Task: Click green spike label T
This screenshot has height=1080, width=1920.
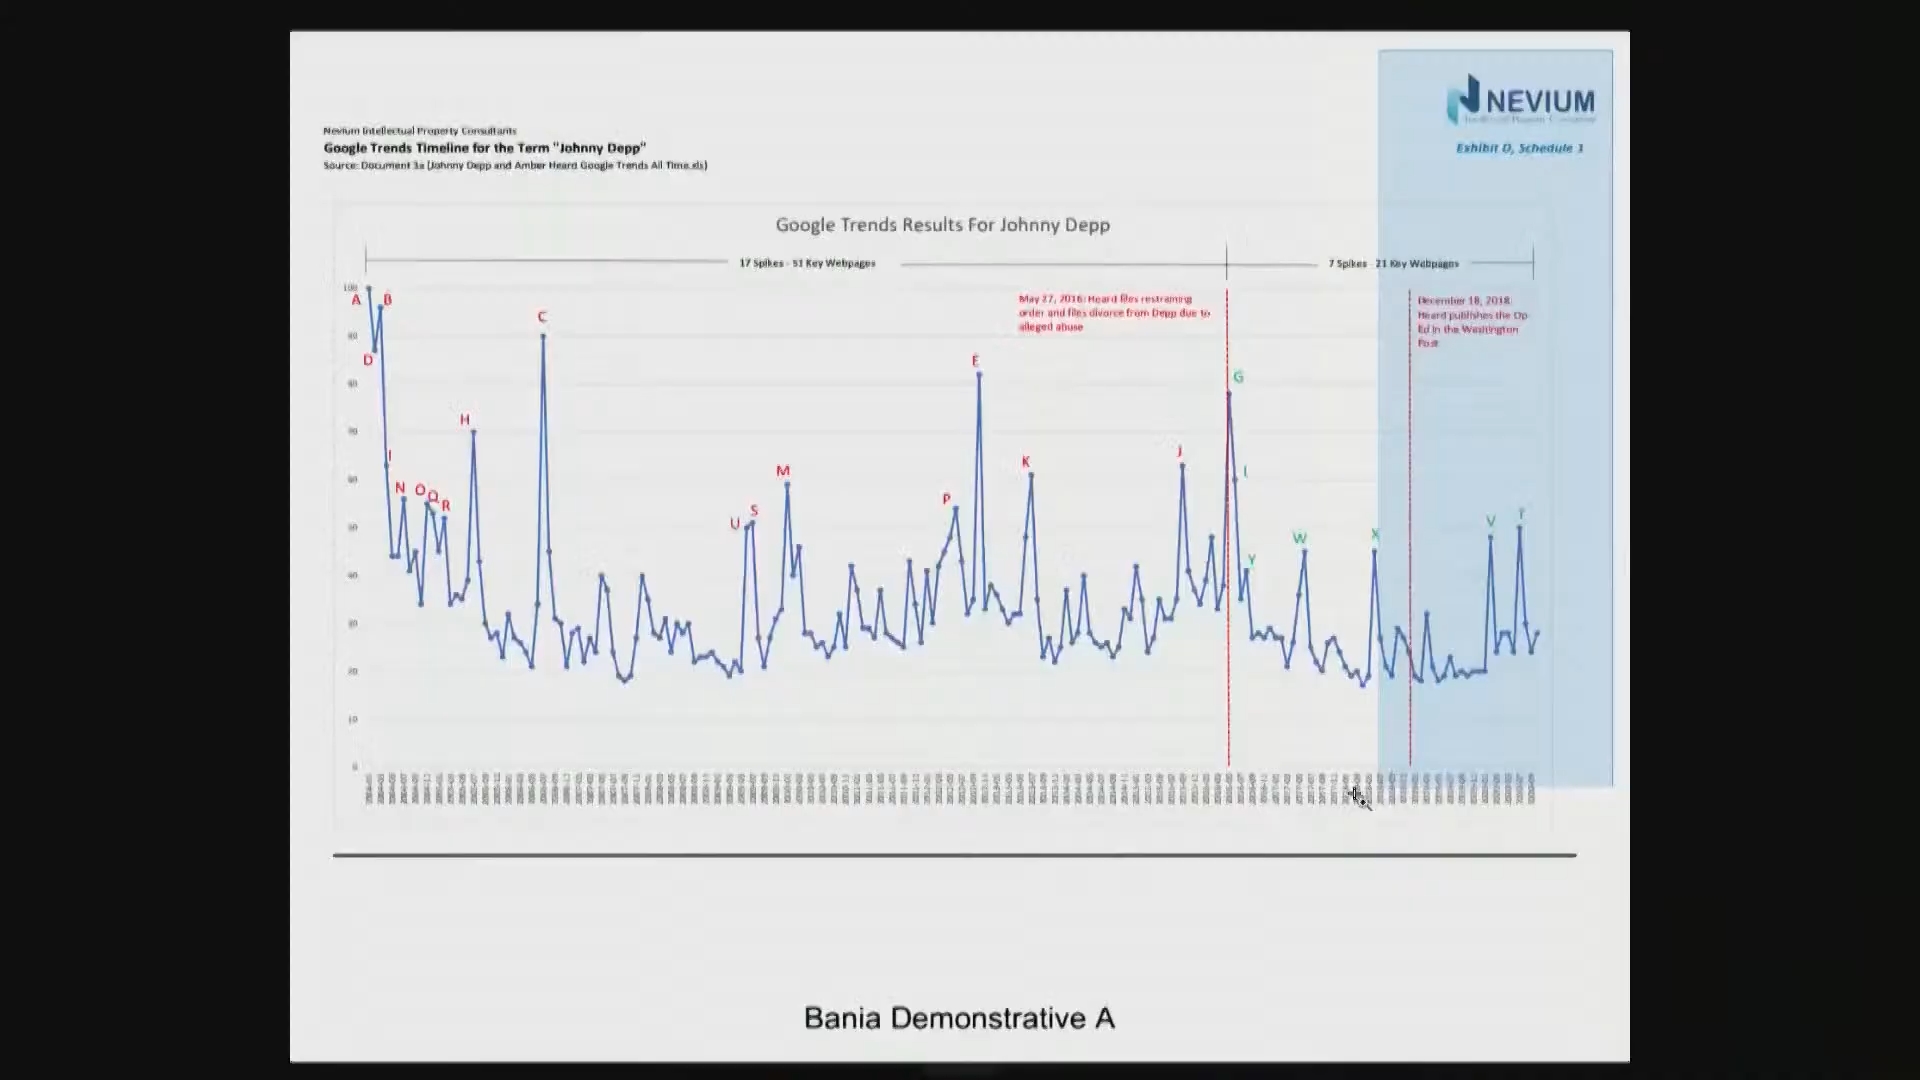Action: pos(1521,514)
